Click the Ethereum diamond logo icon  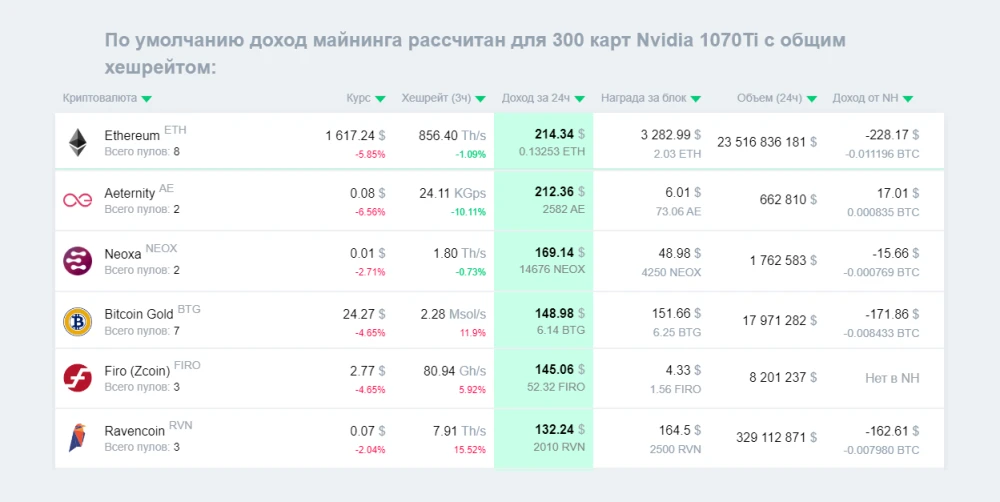click(x=78, y=142)
